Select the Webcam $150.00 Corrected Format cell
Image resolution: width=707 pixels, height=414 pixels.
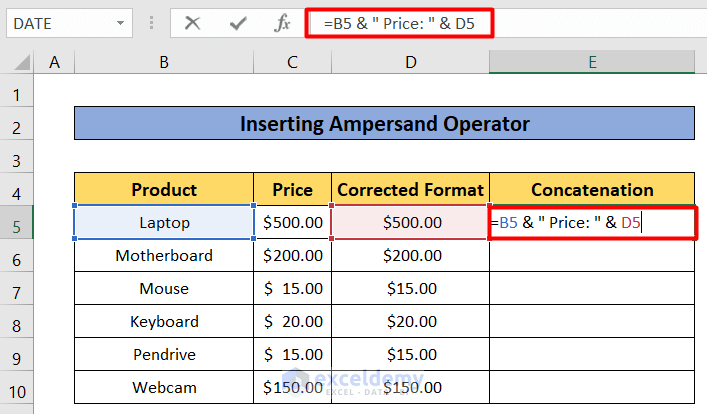click(x=410, y=387)
